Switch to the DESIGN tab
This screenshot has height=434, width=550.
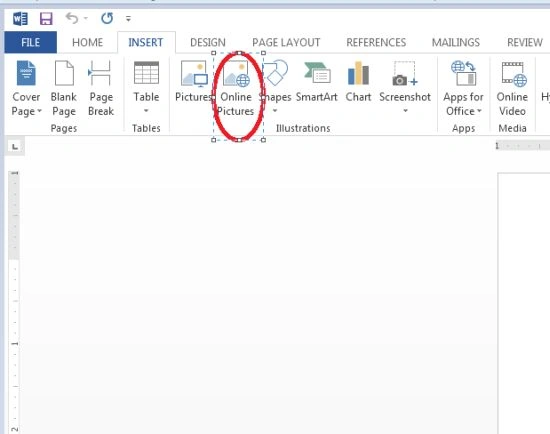click(x=208, y=42)
